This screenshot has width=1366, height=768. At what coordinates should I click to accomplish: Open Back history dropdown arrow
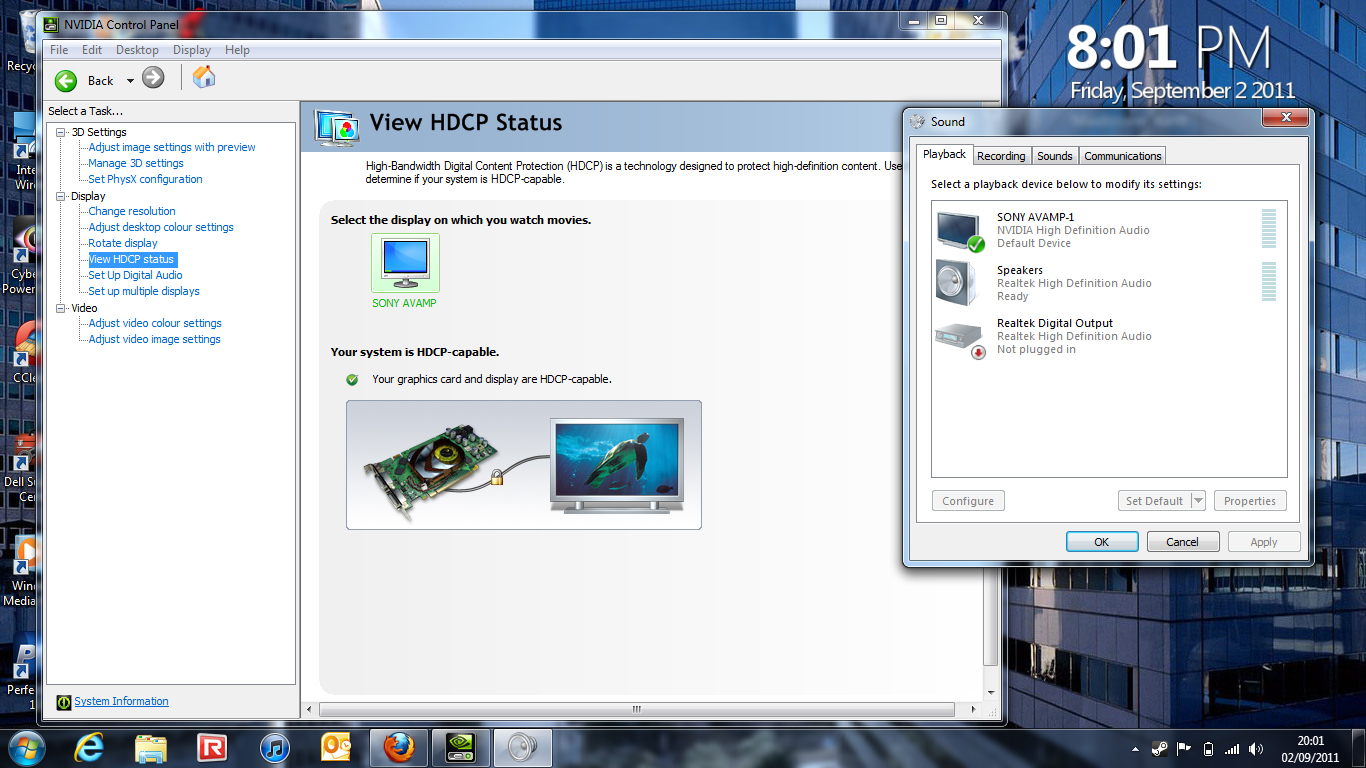130,81
